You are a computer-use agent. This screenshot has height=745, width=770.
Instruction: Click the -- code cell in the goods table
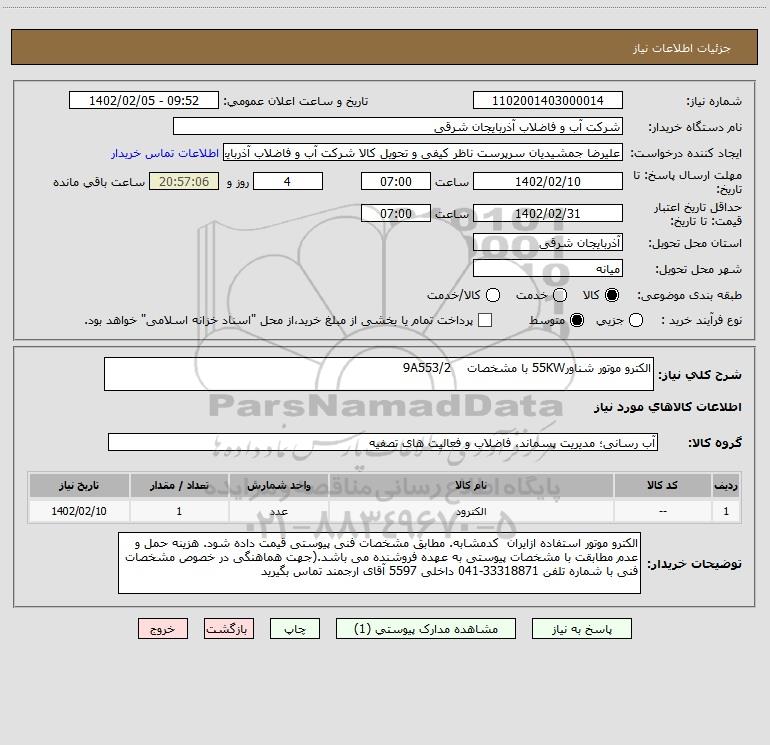point(662,511)
